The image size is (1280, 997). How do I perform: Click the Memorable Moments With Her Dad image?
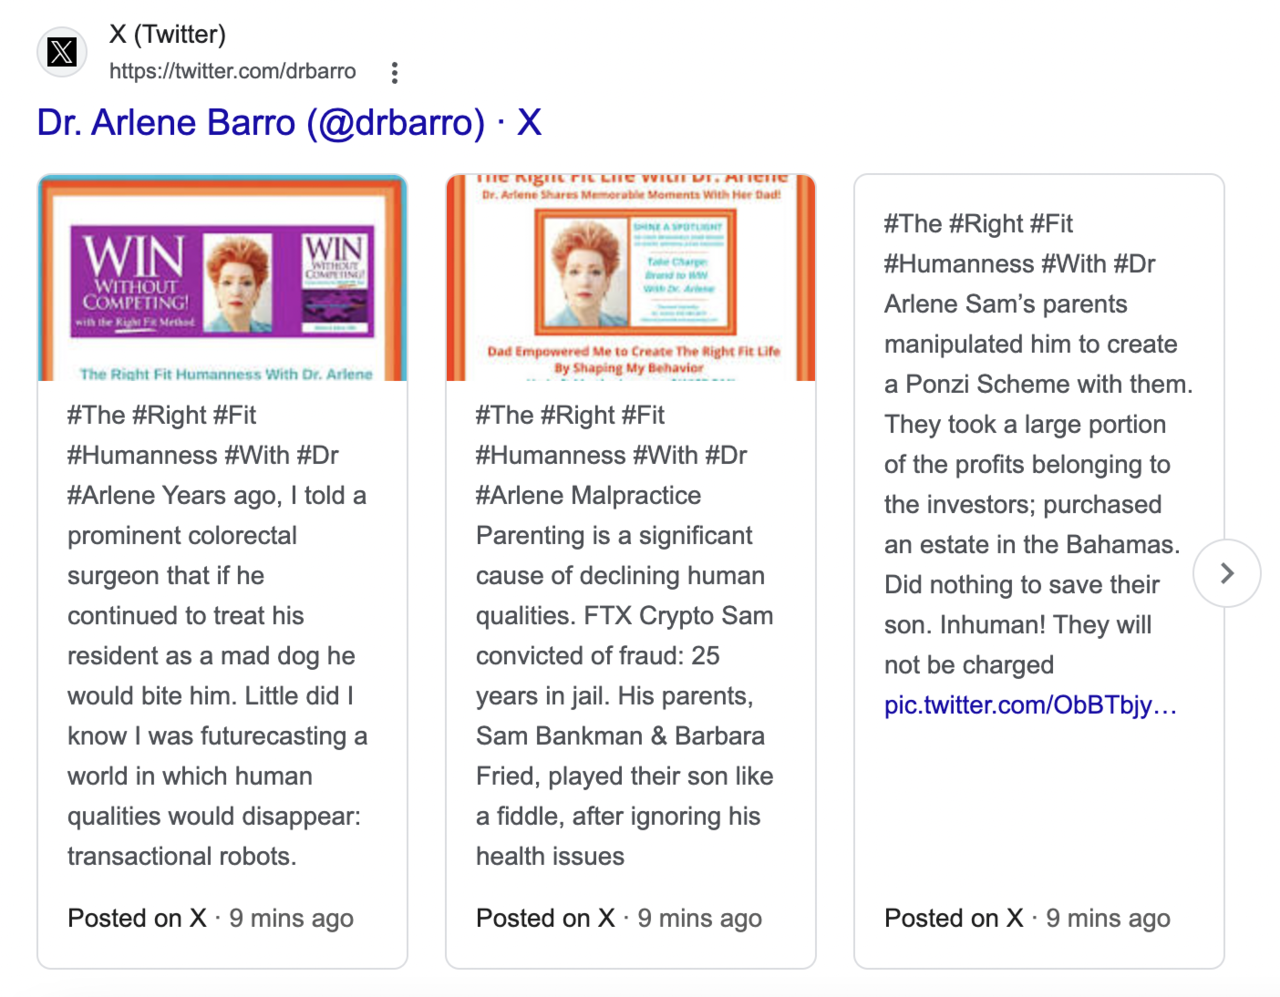point(631,278)
